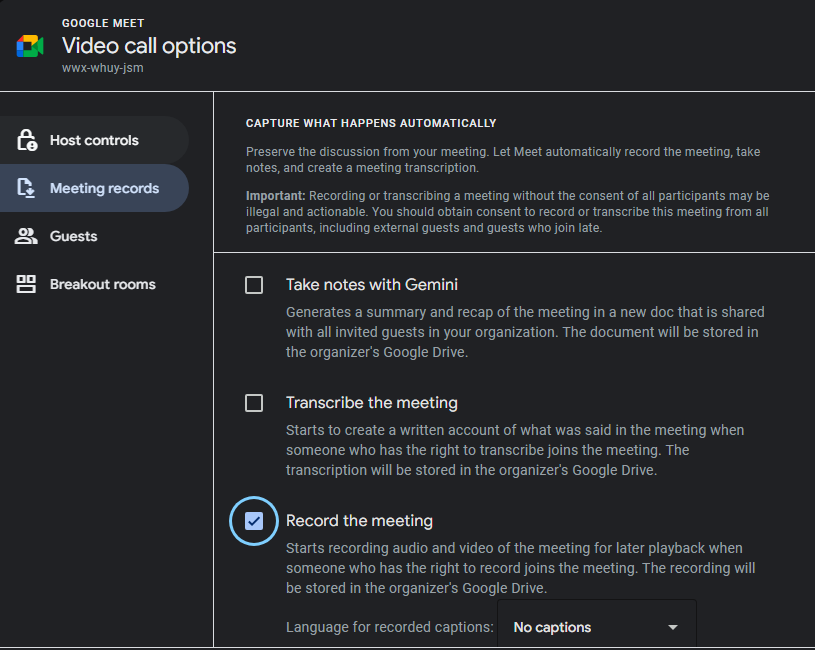Enable Take notes with Gemini checkbox
The image size is (815, 650).
click(x=254, y=285)
